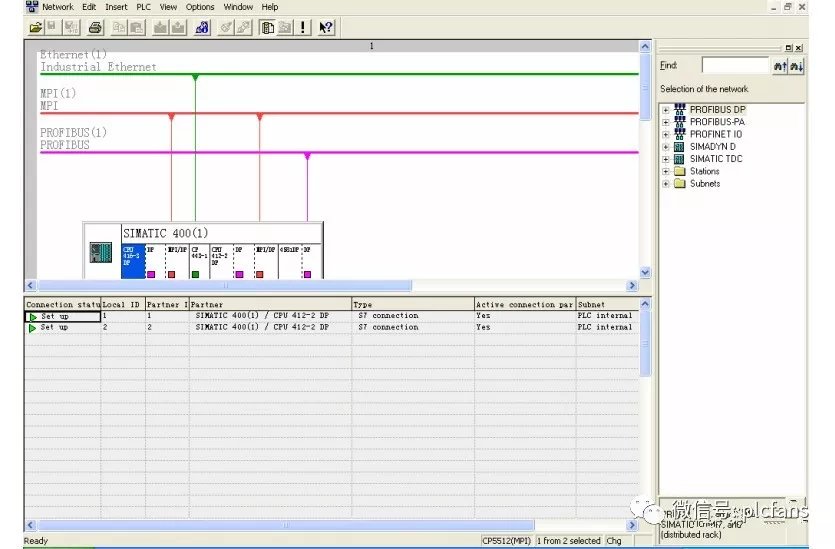Click the Find text input field

coord(735,66)
